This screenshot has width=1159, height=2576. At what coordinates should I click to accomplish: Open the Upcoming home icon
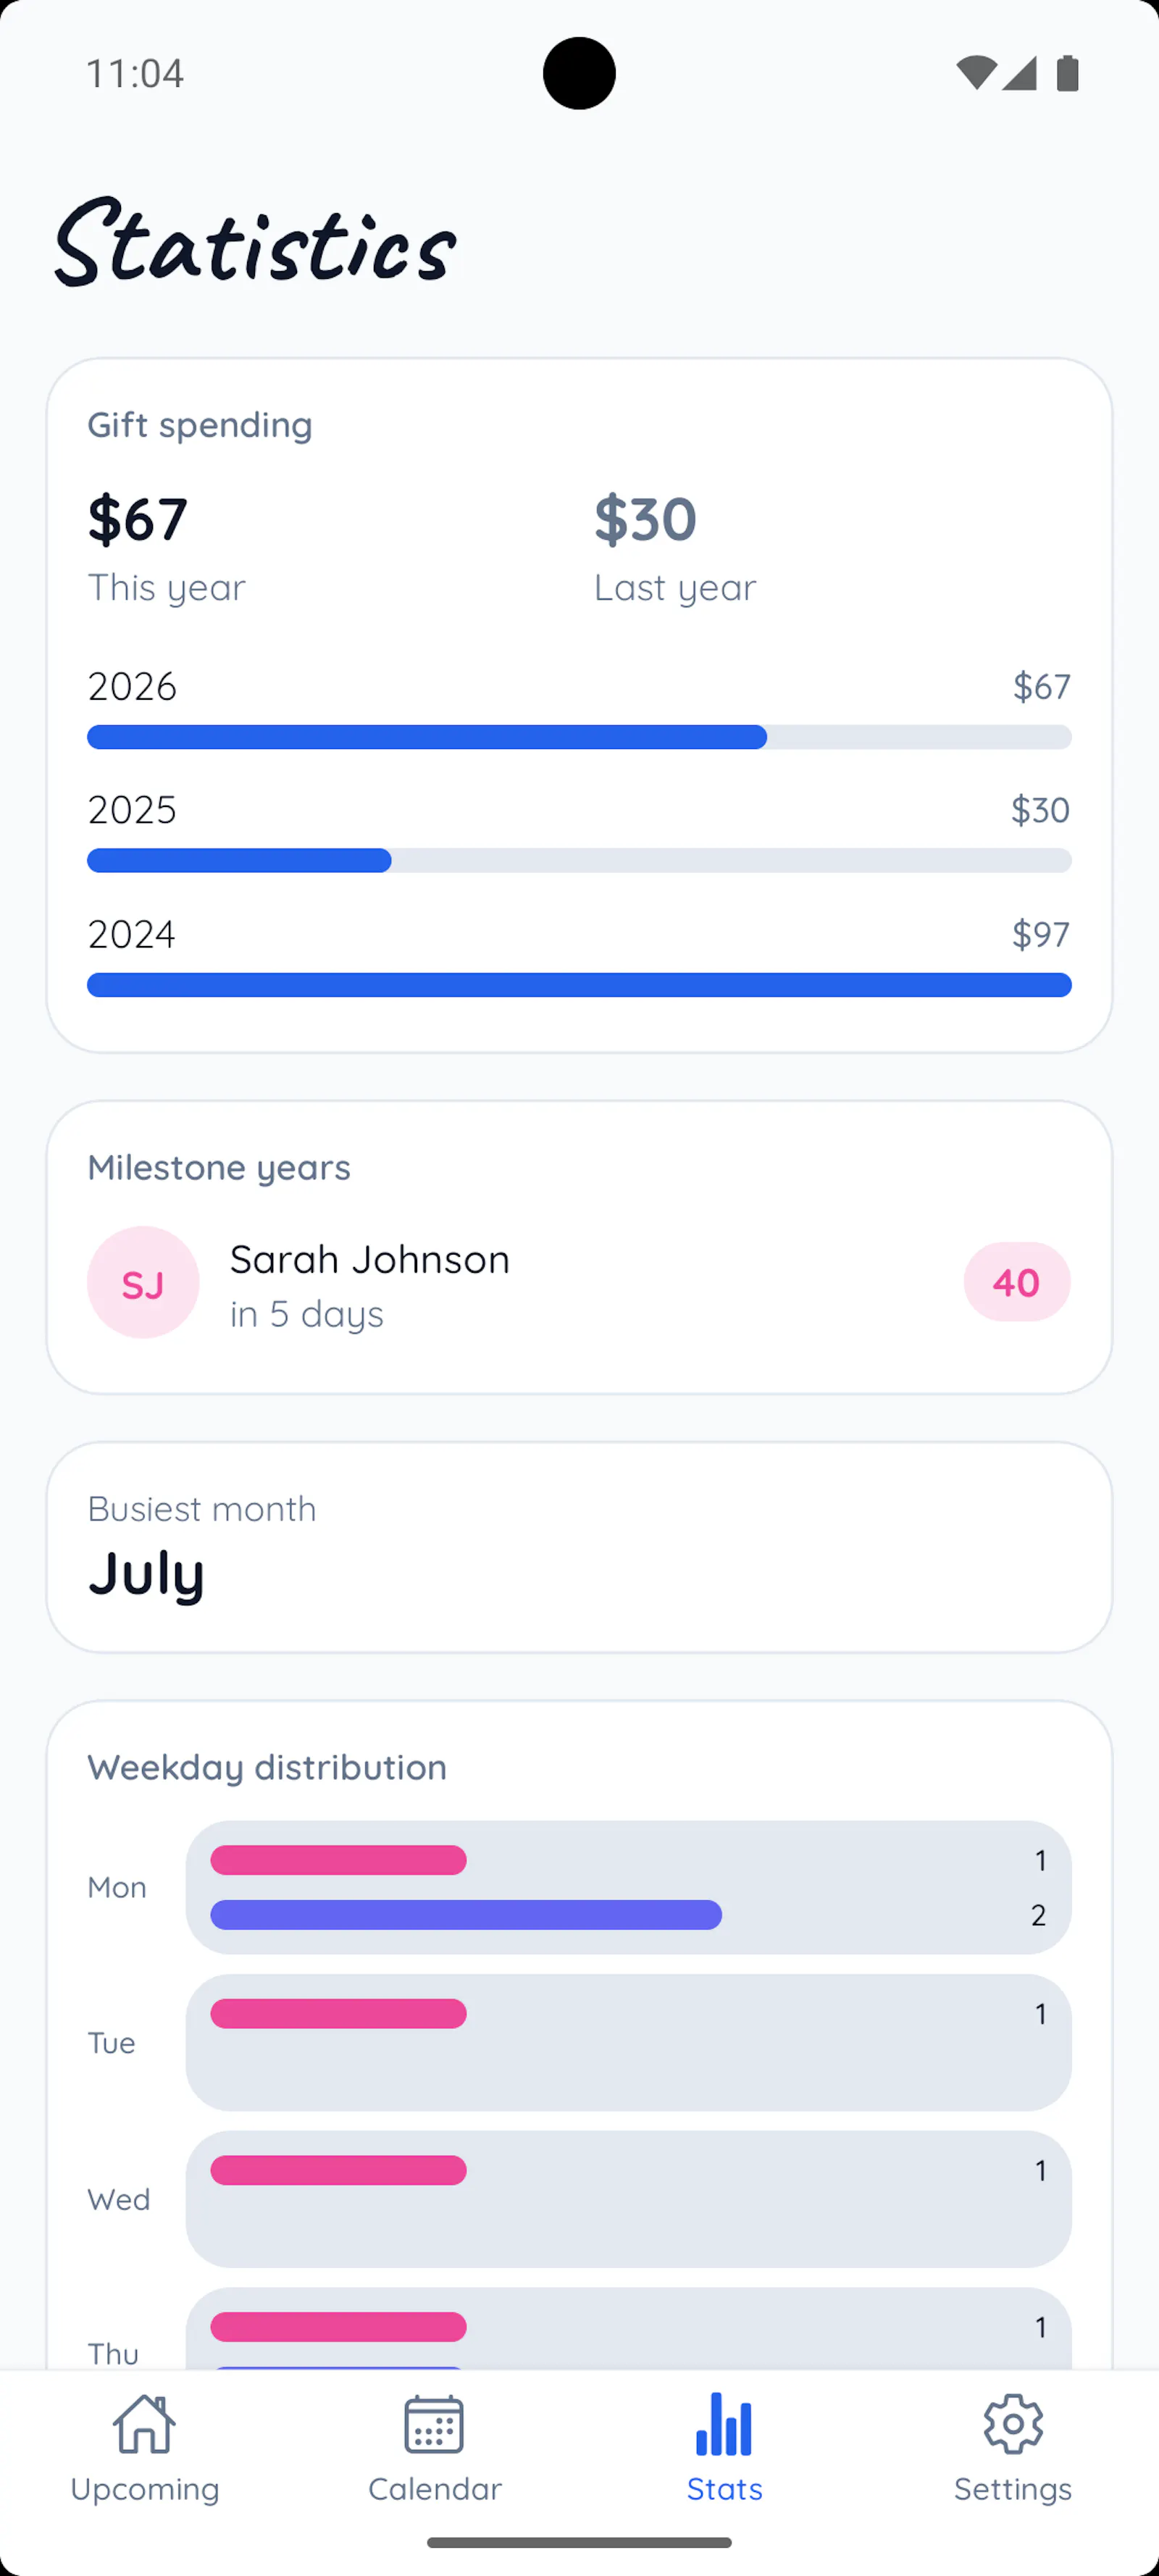coord(145,2424)
